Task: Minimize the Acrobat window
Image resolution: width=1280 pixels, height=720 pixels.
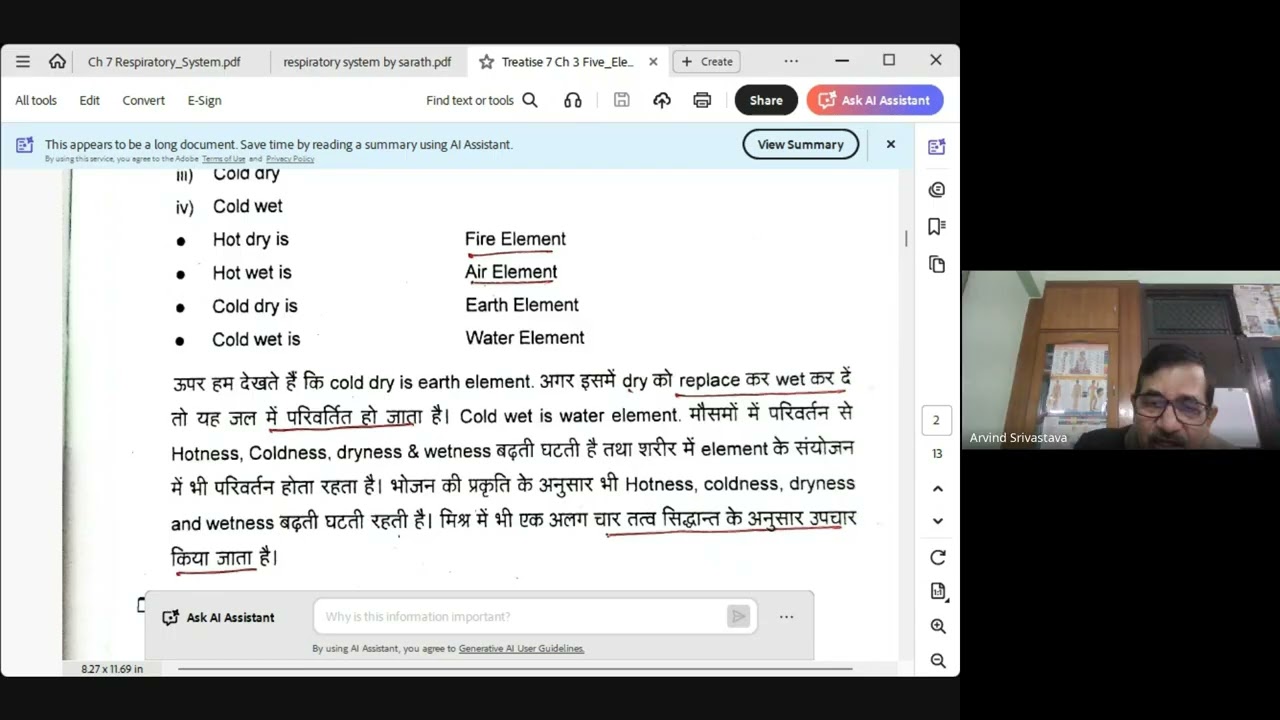Action: pyautogui.click(x=842, y=61)
